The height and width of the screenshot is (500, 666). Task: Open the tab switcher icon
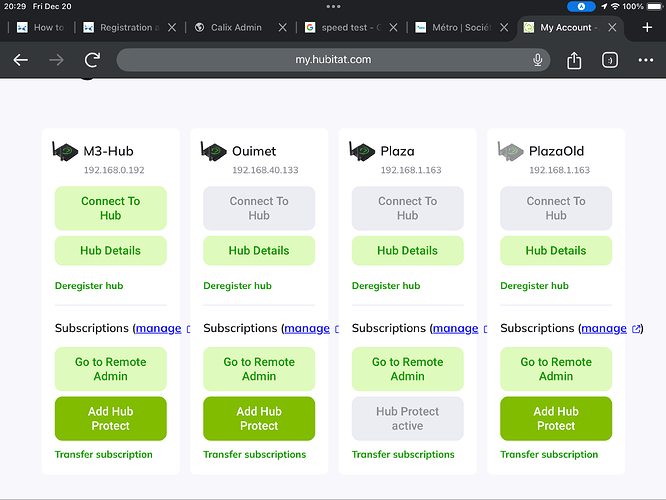[610, 60]
